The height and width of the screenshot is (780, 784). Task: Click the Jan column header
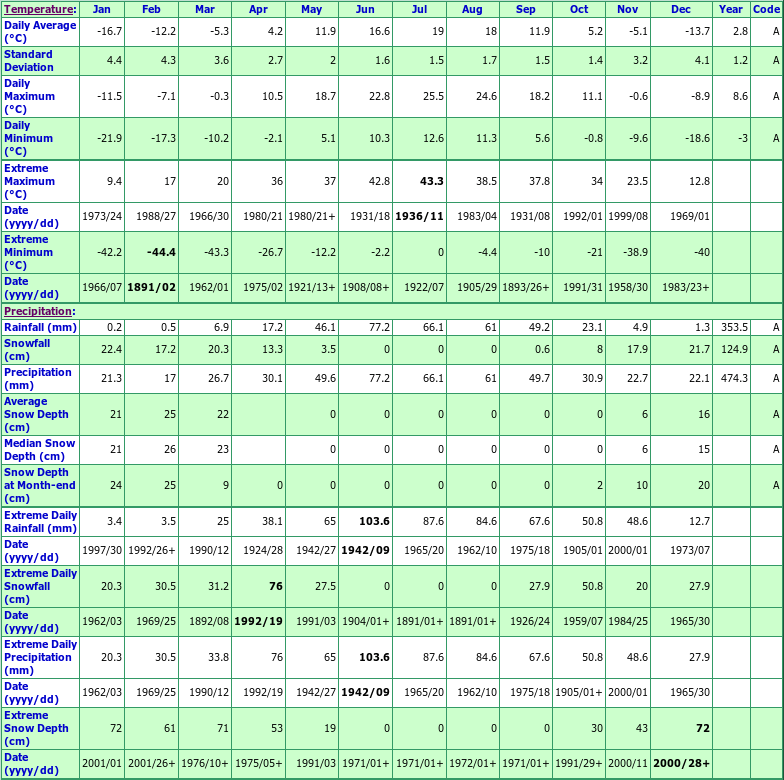tap(102, 9)
